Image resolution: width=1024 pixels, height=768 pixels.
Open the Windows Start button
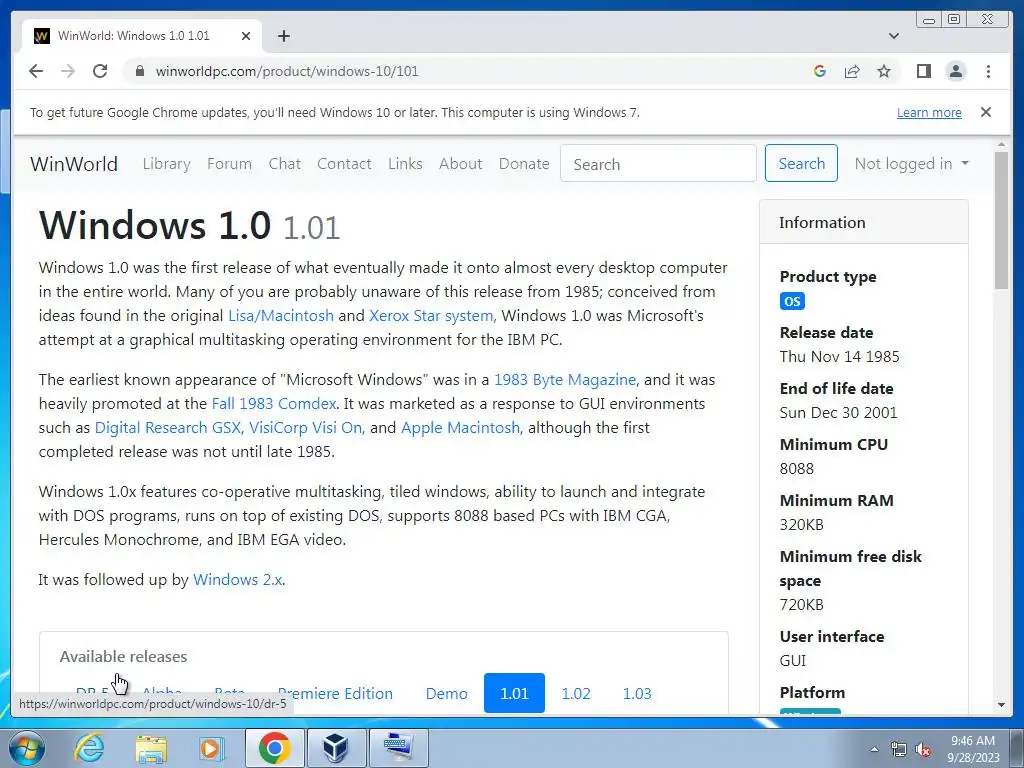point(25,748)
